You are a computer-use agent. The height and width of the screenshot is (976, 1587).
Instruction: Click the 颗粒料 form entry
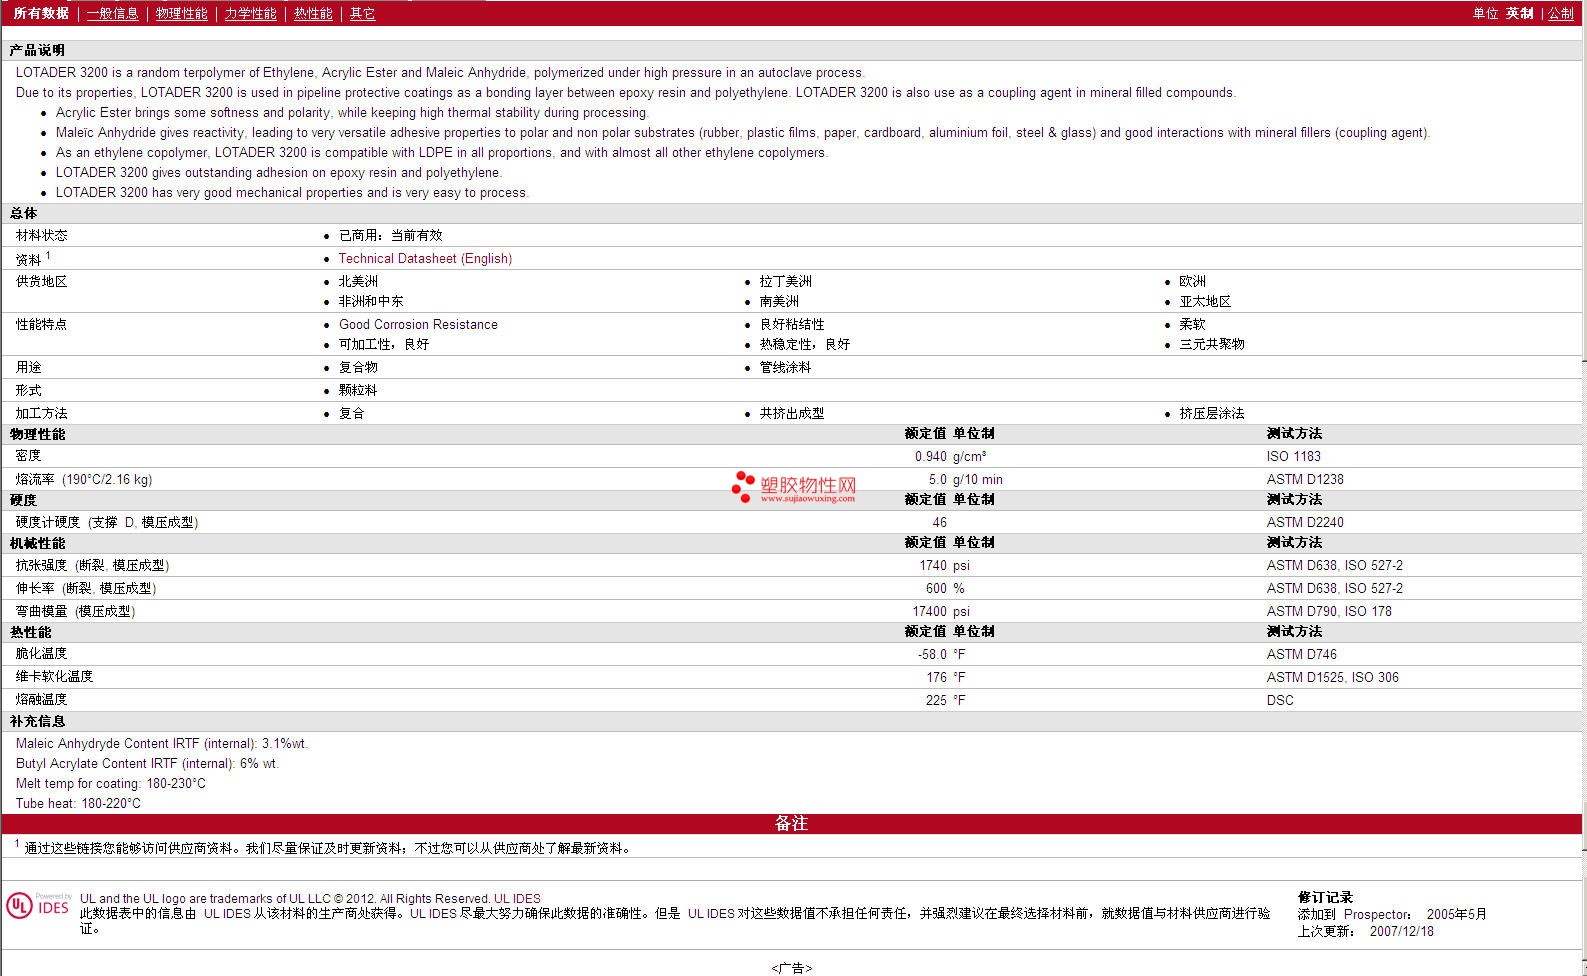pyautogui.click(x=358, y=391)
